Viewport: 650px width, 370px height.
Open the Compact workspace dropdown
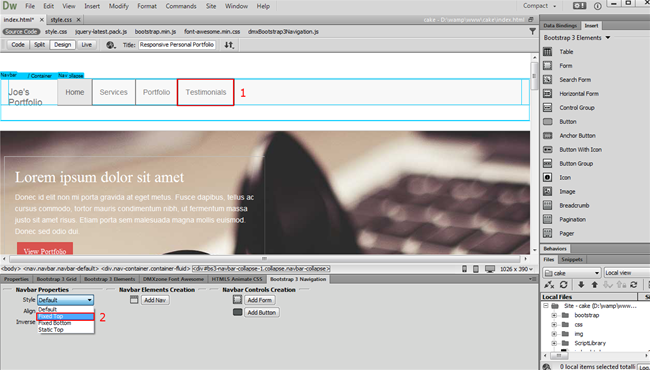point(539,6)
